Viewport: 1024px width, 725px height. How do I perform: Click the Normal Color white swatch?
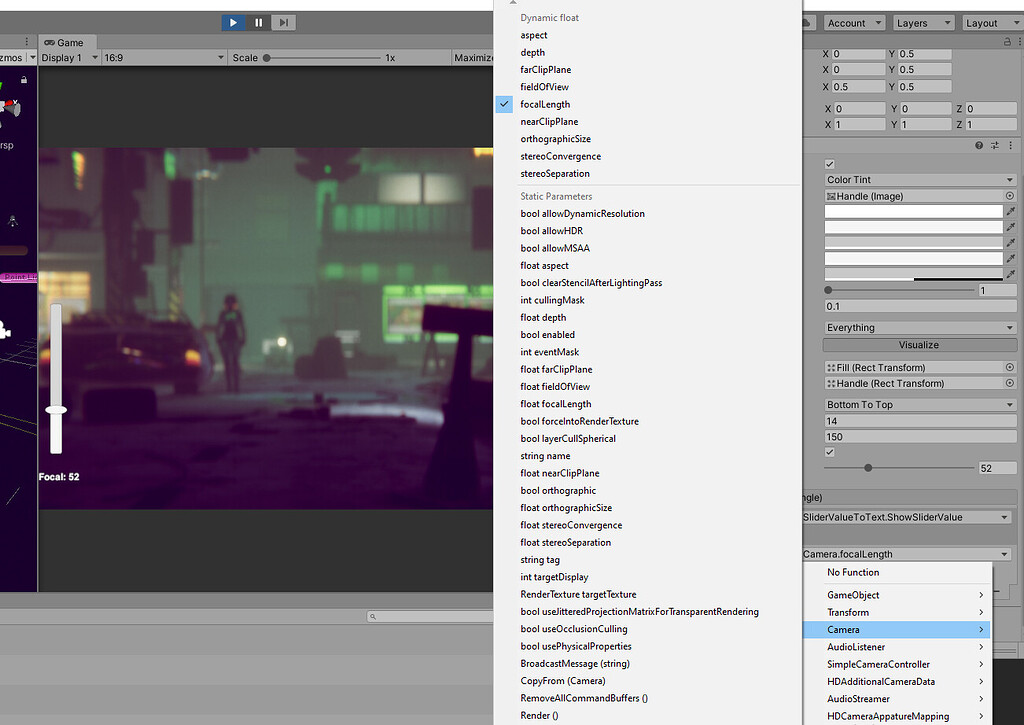coord(913,211)
